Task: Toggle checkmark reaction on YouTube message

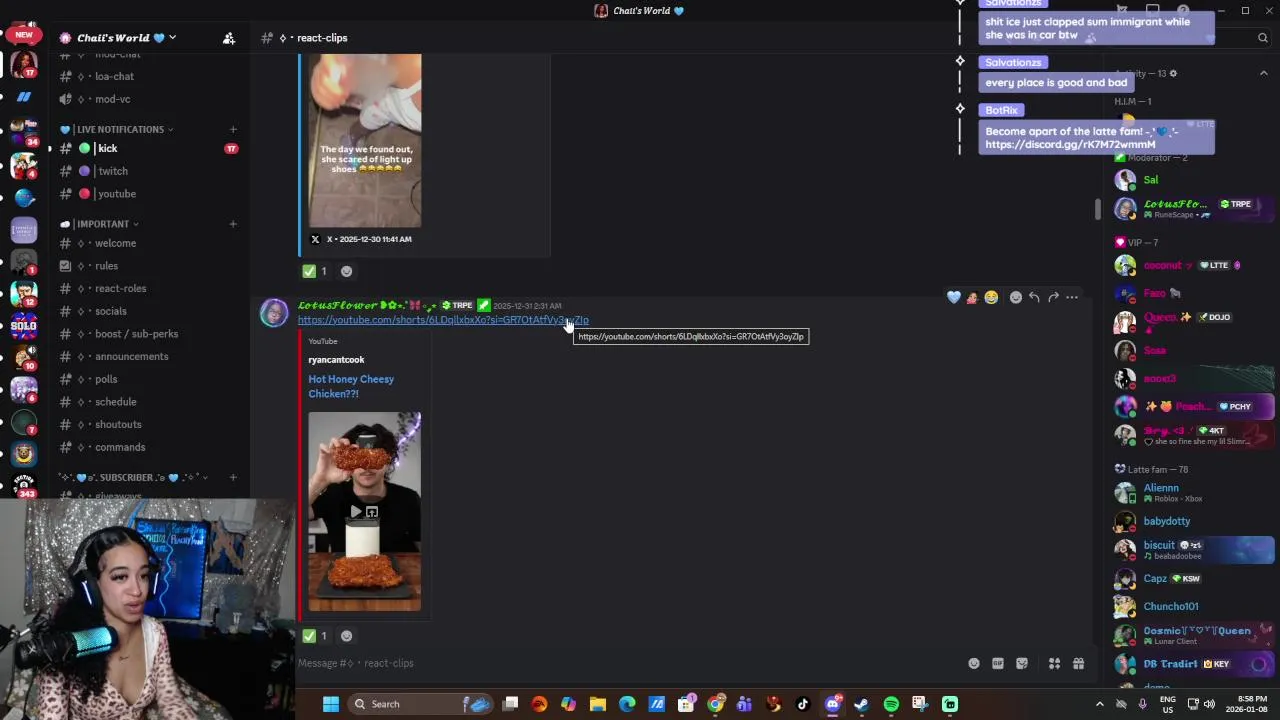Action: pos(316,636)
